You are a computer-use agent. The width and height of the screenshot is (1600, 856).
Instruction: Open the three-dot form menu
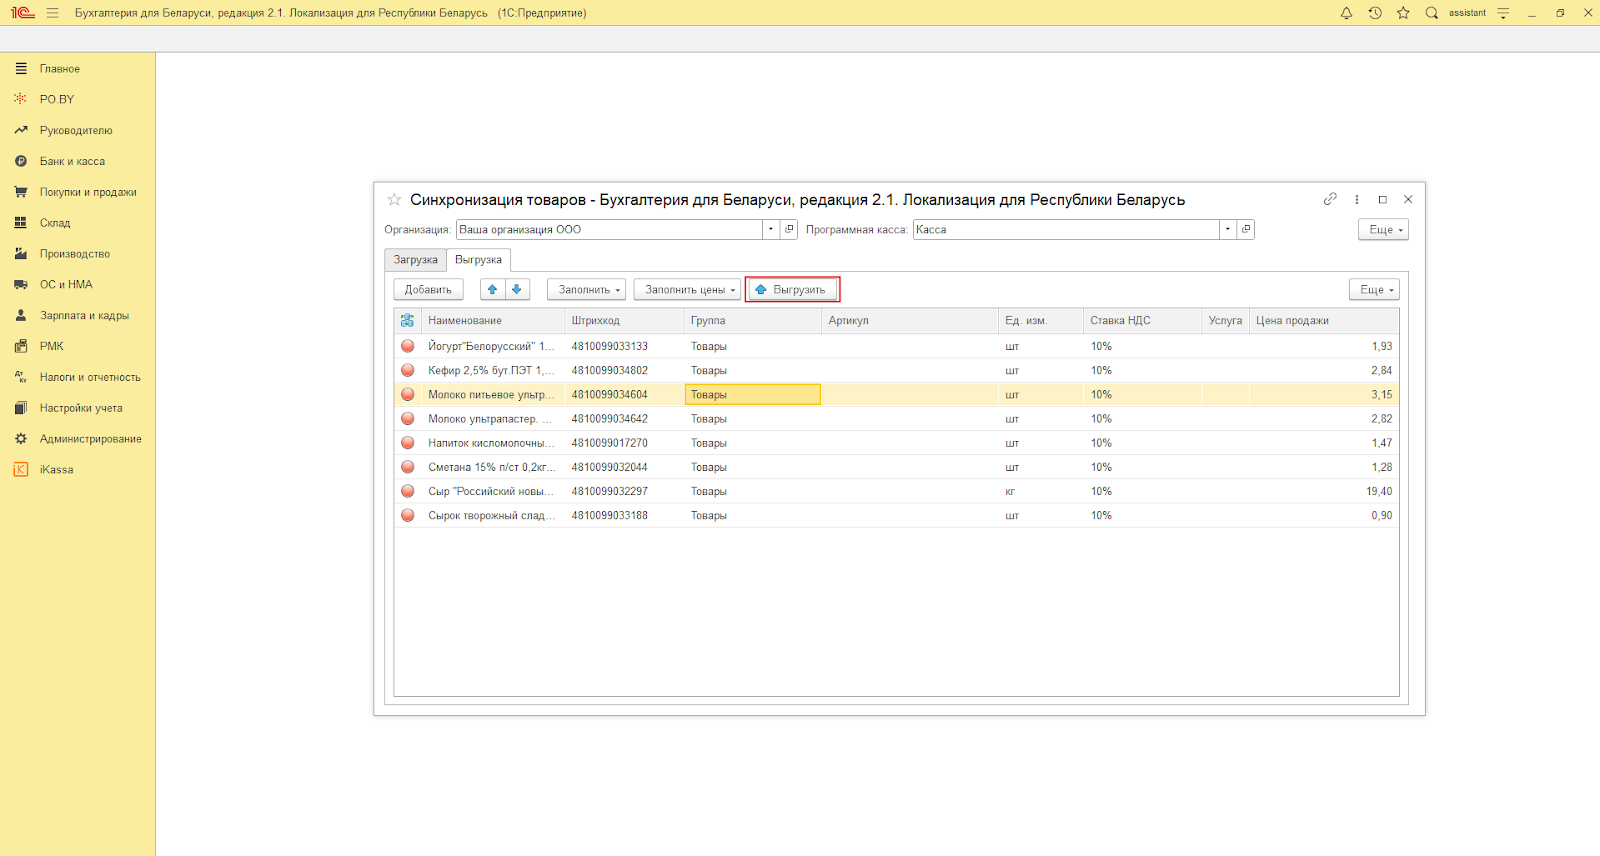[1356, 199]
